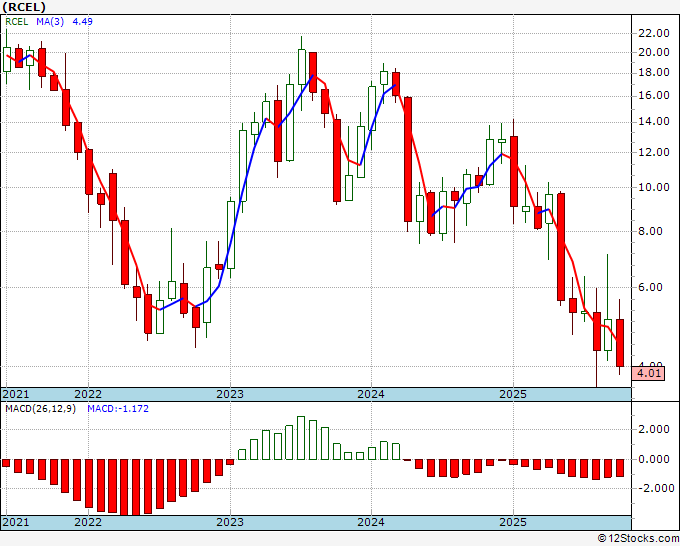
Task: Click the 2023 label on MACD panel axis
Action: pos(230,522)
